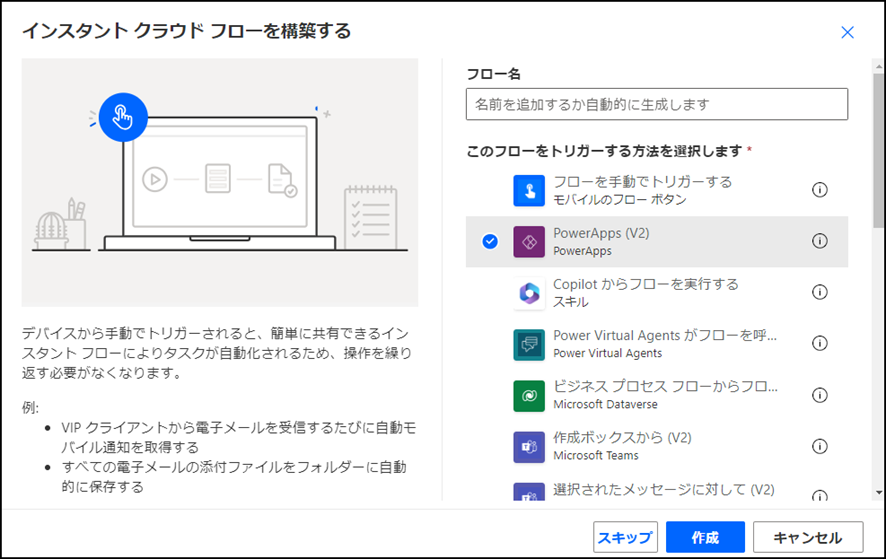This screenshot has width=886, height=559.
Task: Click the green Microsoft Dataverse icon
Action: (x=529, y=396)
